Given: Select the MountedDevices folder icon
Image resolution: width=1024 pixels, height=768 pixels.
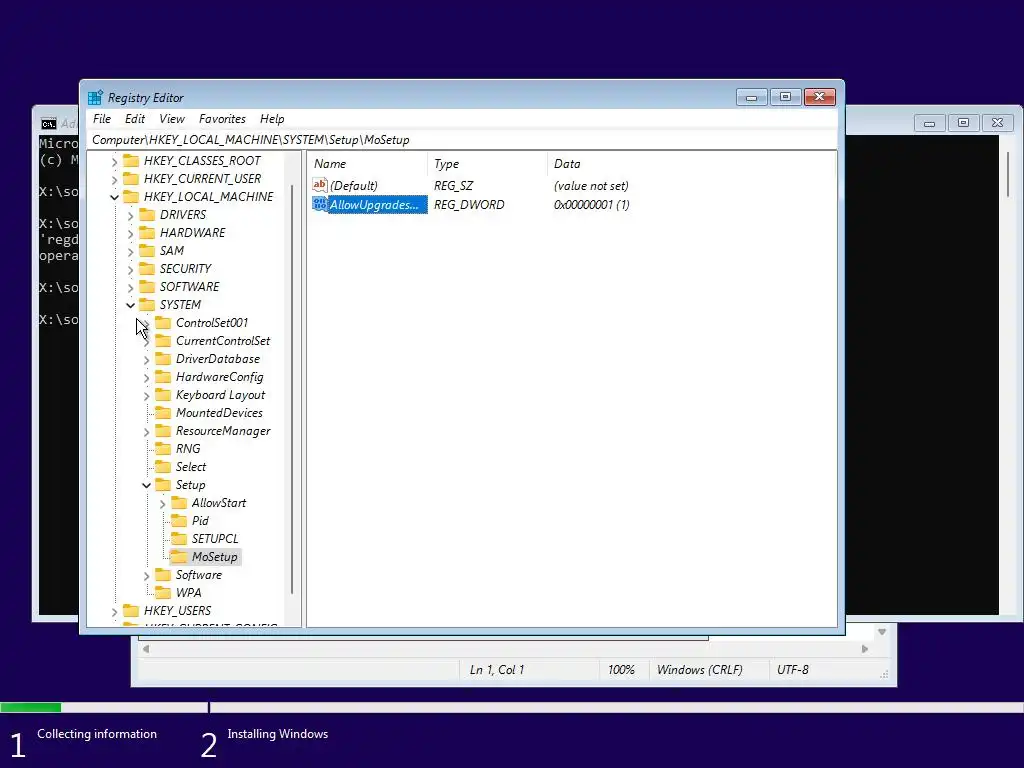Looking at the screenshot, I should (163, 413).
